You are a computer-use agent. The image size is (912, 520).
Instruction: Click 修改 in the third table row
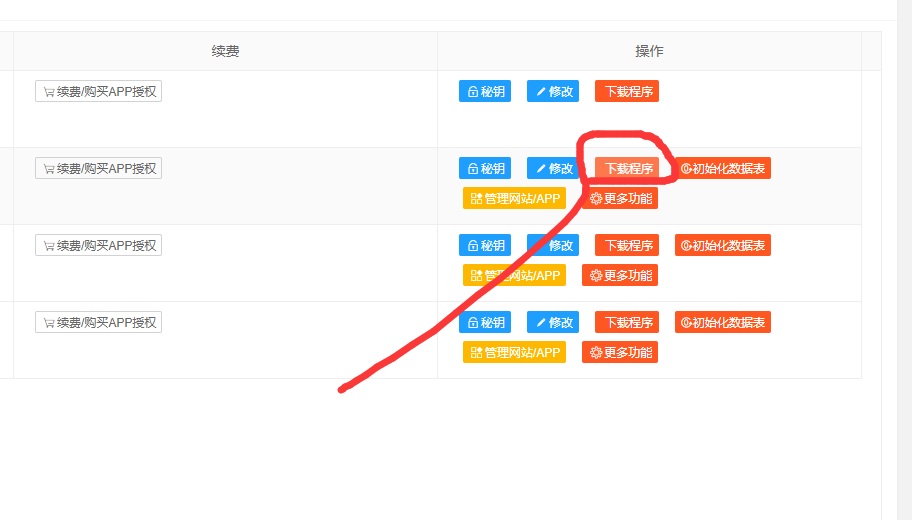click(553, 245)
